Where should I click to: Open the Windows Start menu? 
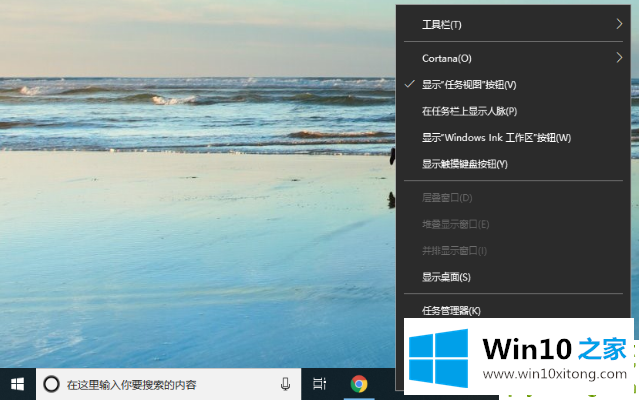17,384
